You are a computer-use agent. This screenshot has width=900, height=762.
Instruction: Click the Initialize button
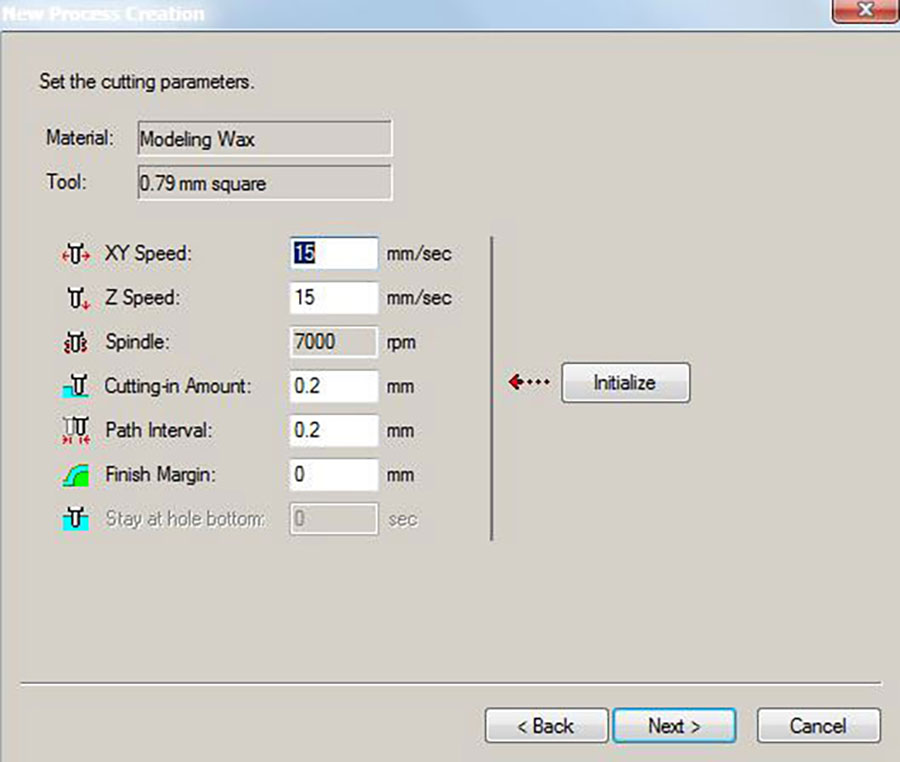(626, 383)
